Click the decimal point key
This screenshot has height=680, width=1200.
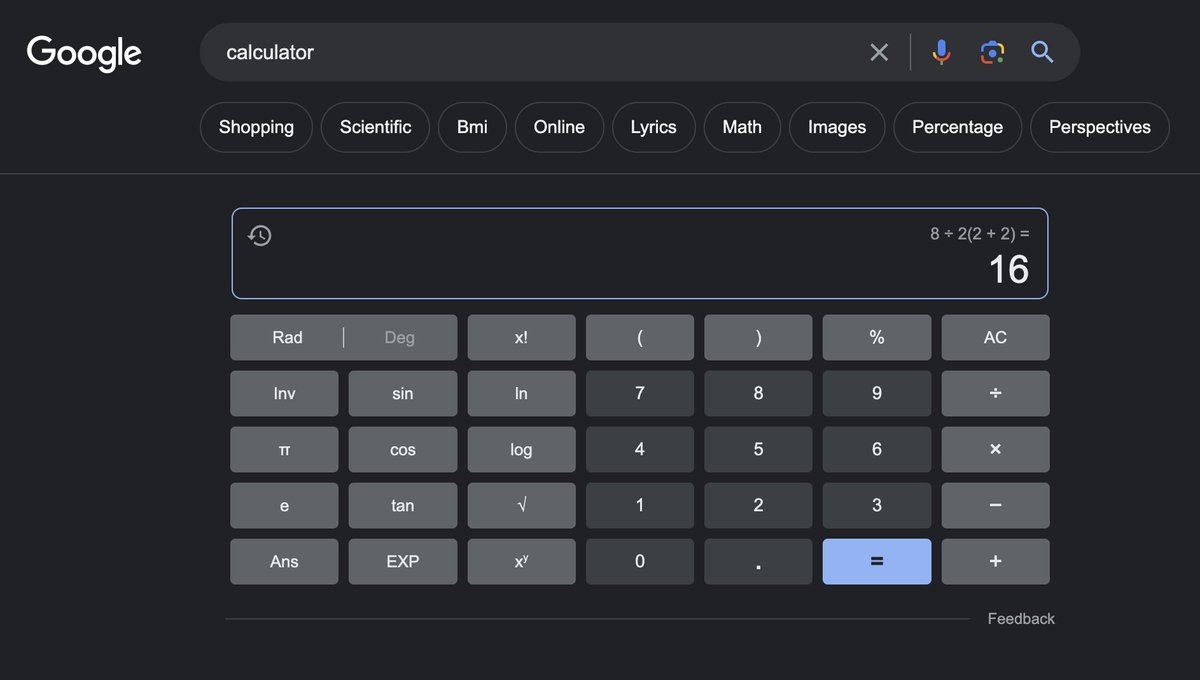click(x=758, y=562)
